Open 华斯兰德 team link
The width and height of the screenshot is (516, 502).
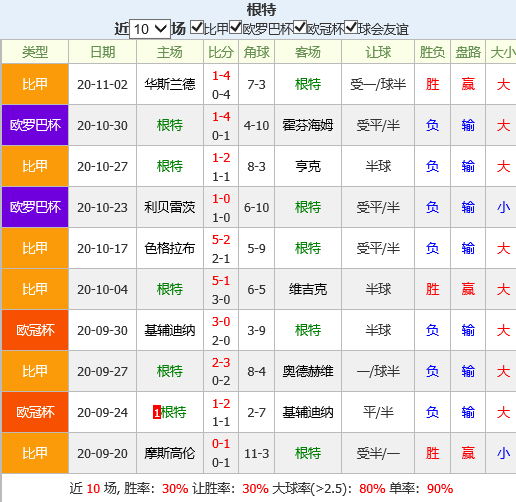170,84
